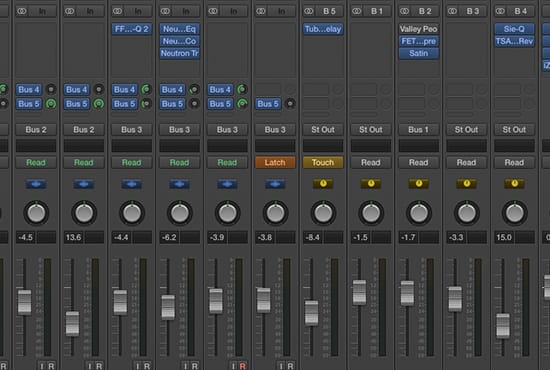Click the -8.4 volume value field

click(313, 237)
